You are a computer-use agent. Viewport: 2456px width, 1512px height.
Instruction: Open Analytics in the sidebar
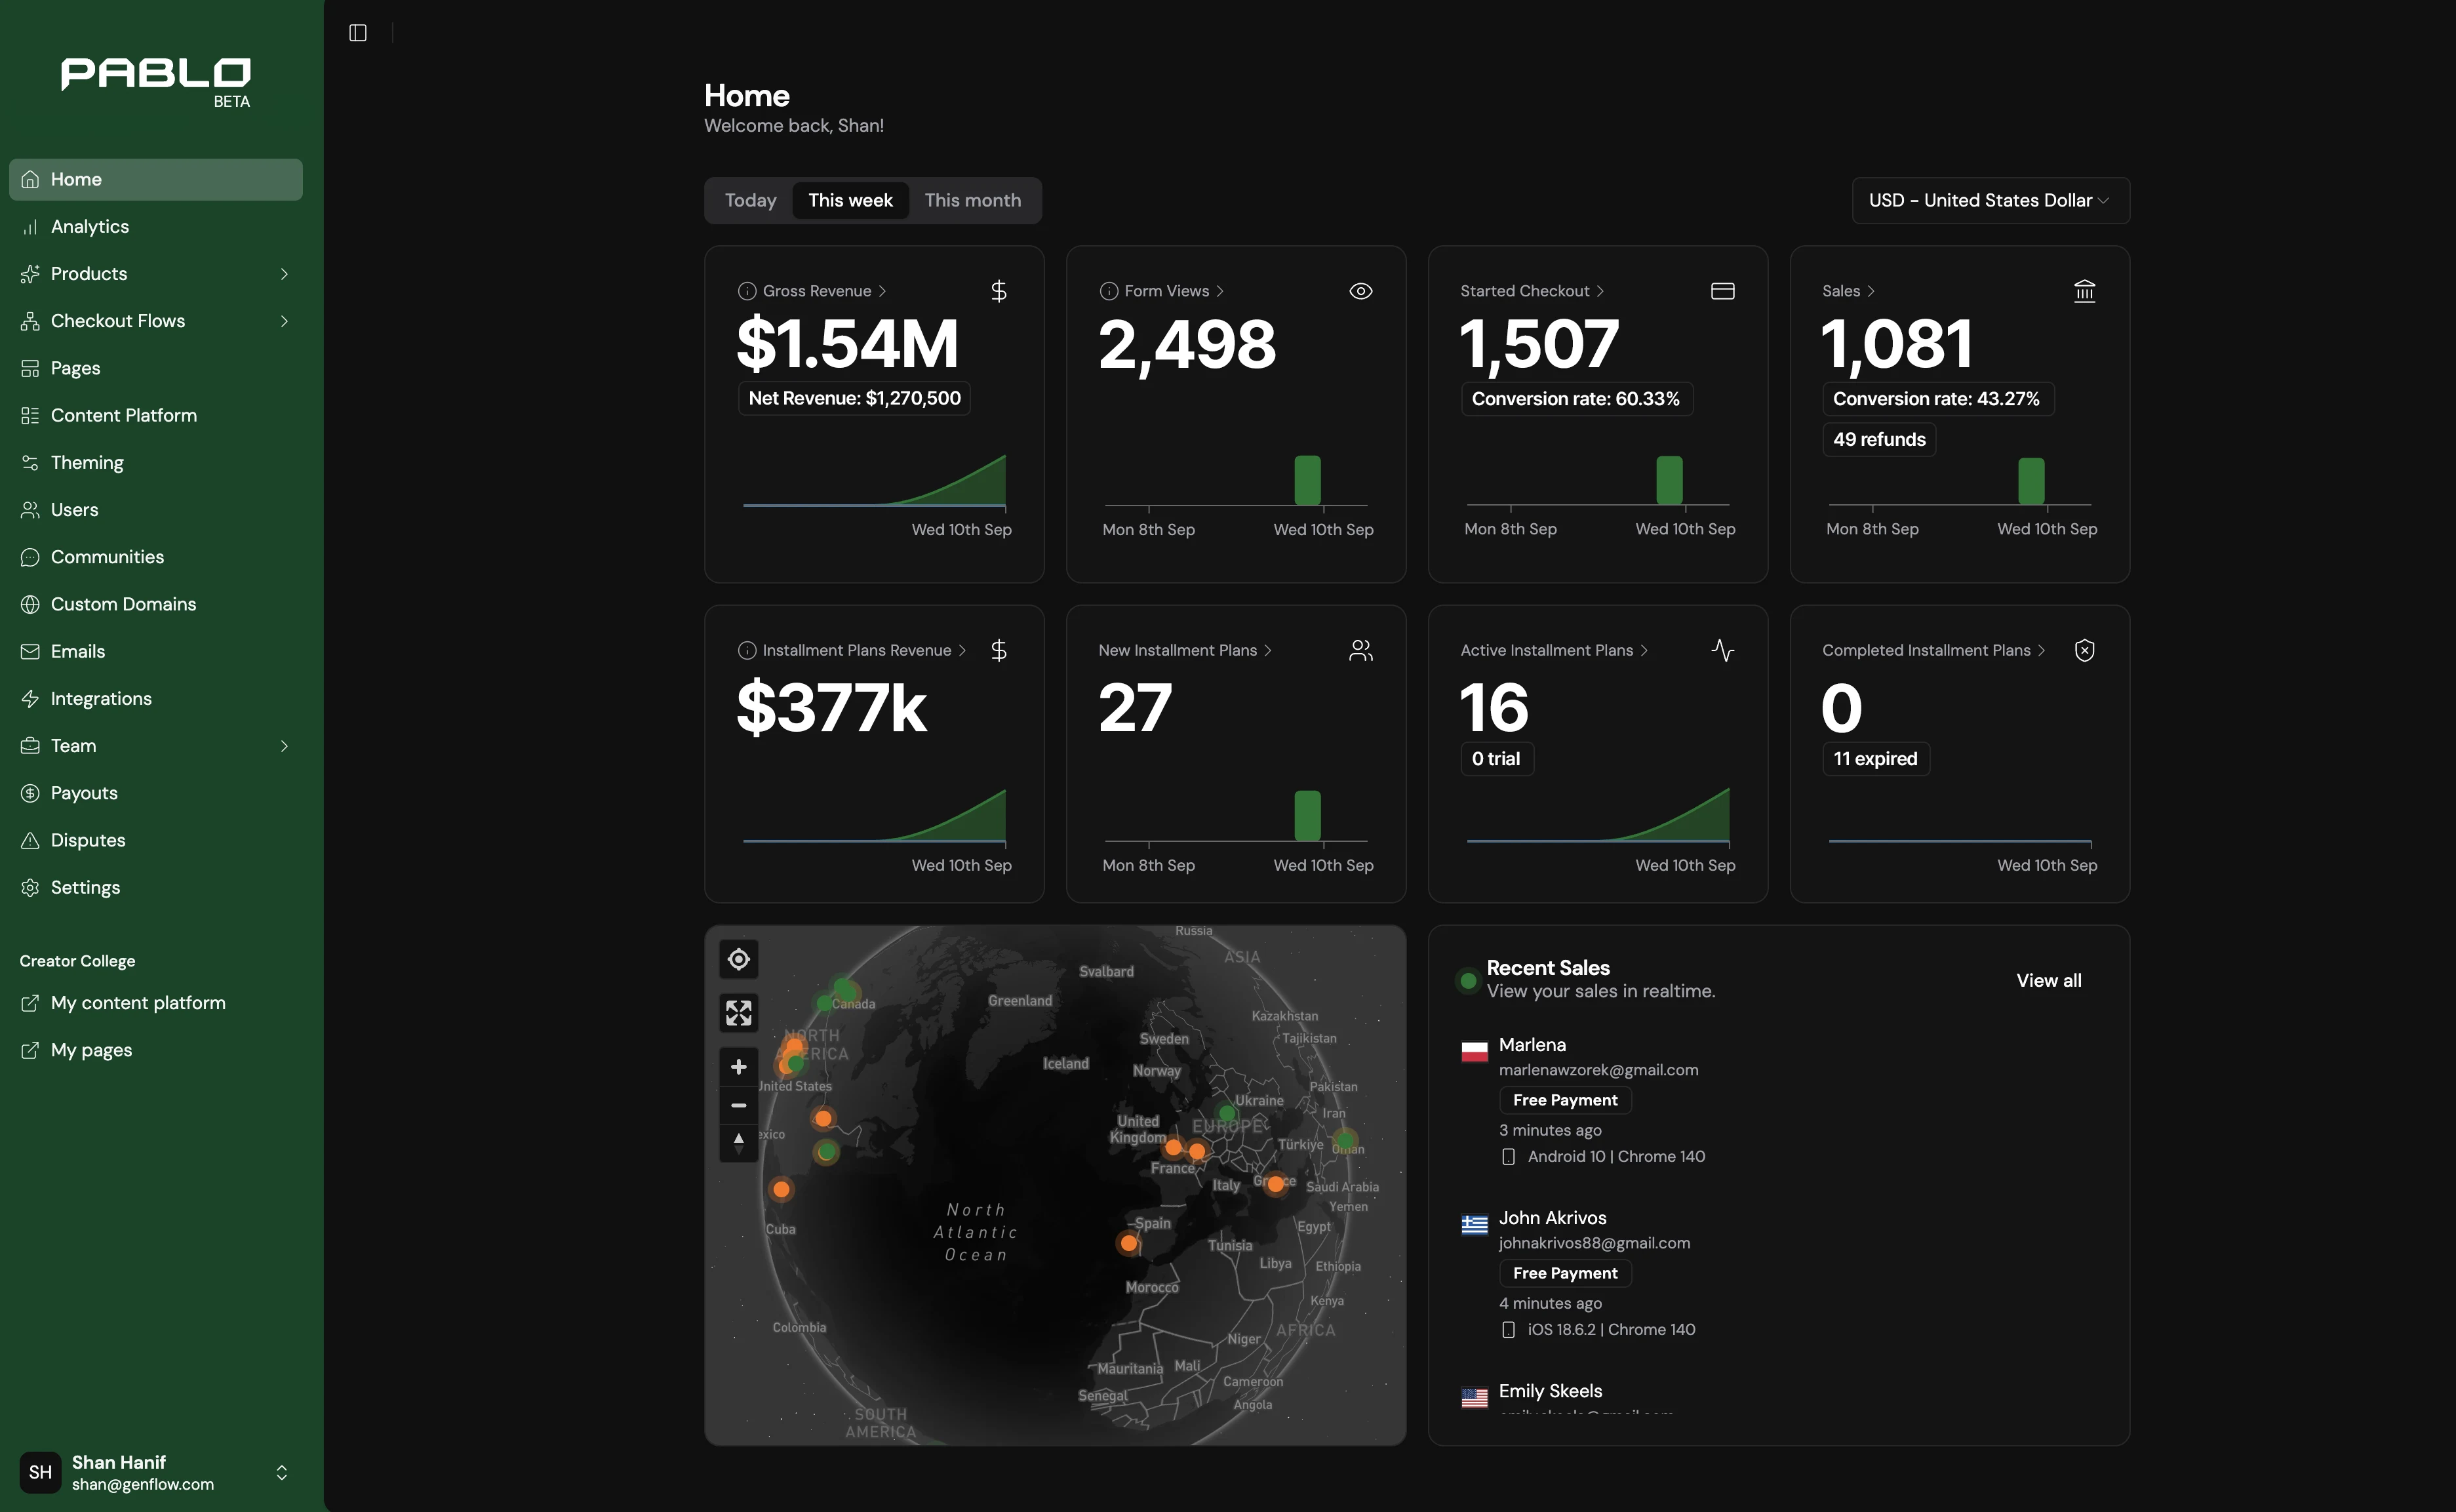pos(90,227)
